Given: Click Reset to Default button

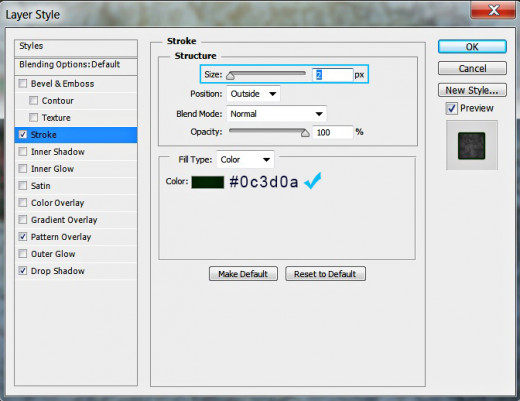Looking at the screenshot, I should tap(325, 274).
